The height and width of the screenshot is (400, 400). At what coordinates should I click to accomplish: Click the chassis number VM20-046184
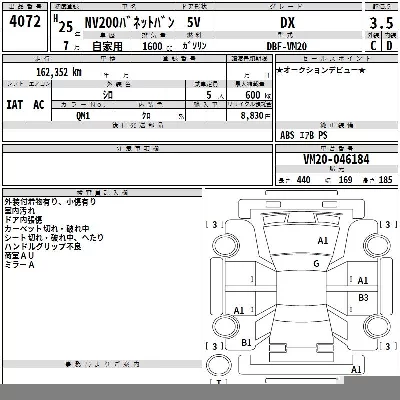(336, 159)
